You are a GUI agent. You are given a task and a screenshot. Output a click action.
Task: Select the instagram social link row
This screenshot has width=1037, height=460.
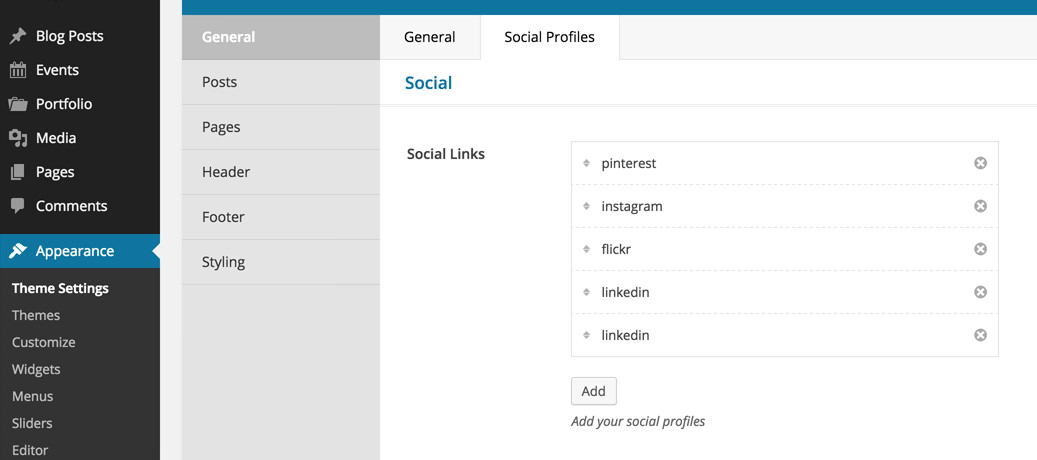(784, 206)
